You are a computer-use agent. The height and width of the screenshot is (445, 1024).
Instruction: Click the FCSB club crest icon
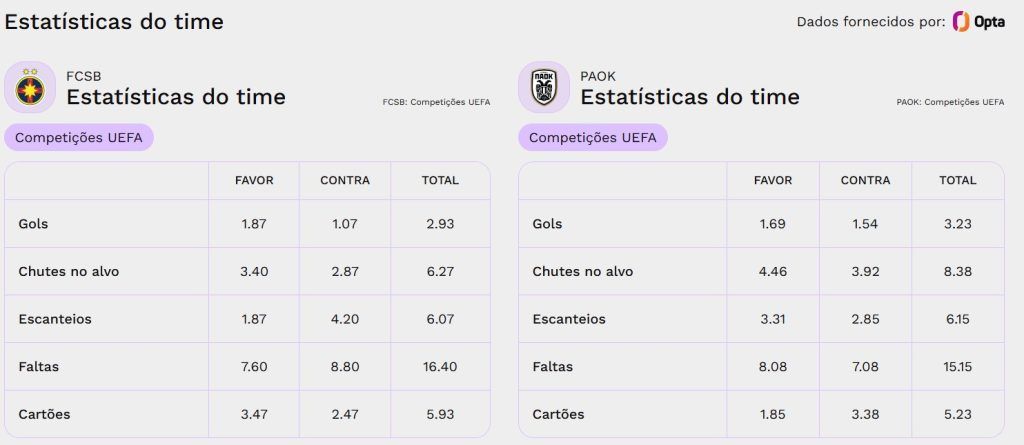click(30, 87)
